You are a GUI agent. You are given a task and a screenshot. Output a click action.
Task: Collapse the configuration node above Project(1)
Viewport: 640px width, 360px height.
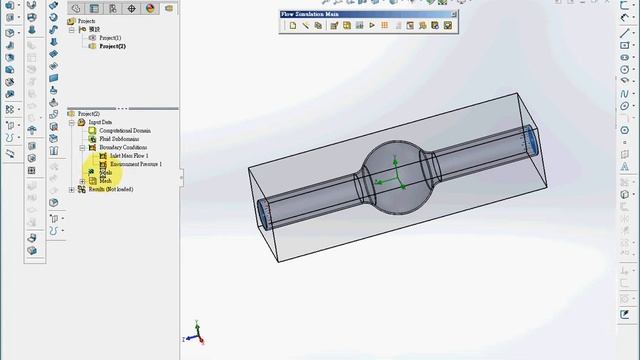[x=72, y=29]
